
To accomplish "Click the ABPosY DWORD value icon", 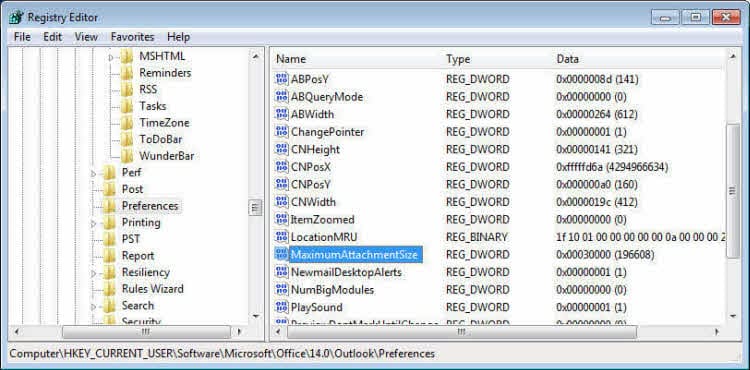I will (x=282, y=79).
